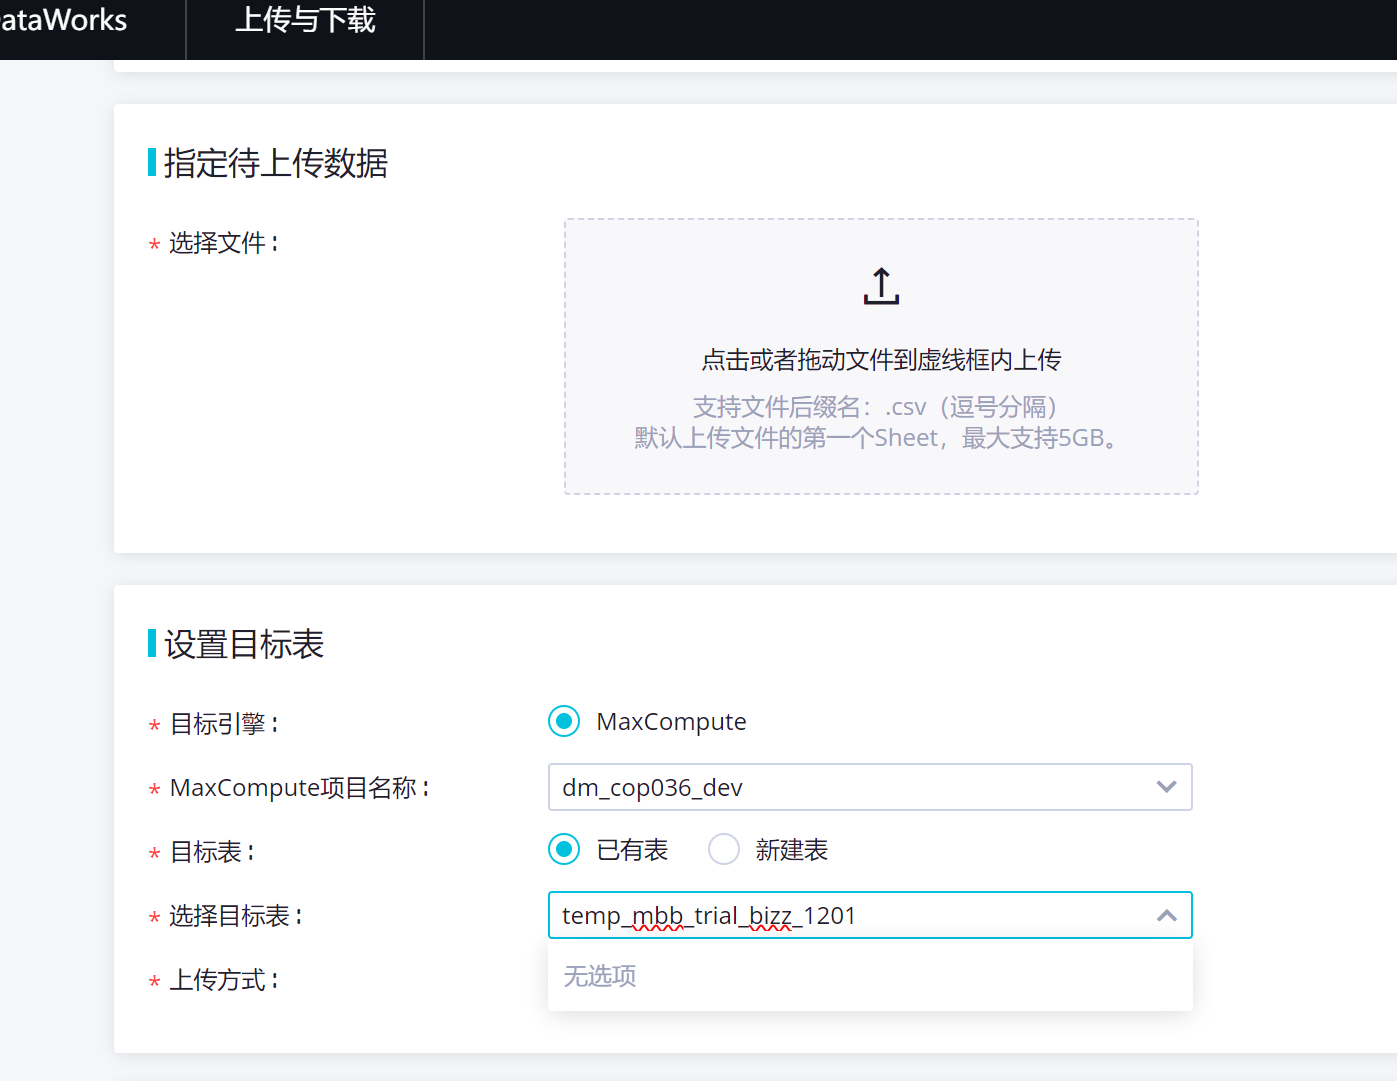Collapse the 选择目标表 dropdown chevron

point(1166,915)
